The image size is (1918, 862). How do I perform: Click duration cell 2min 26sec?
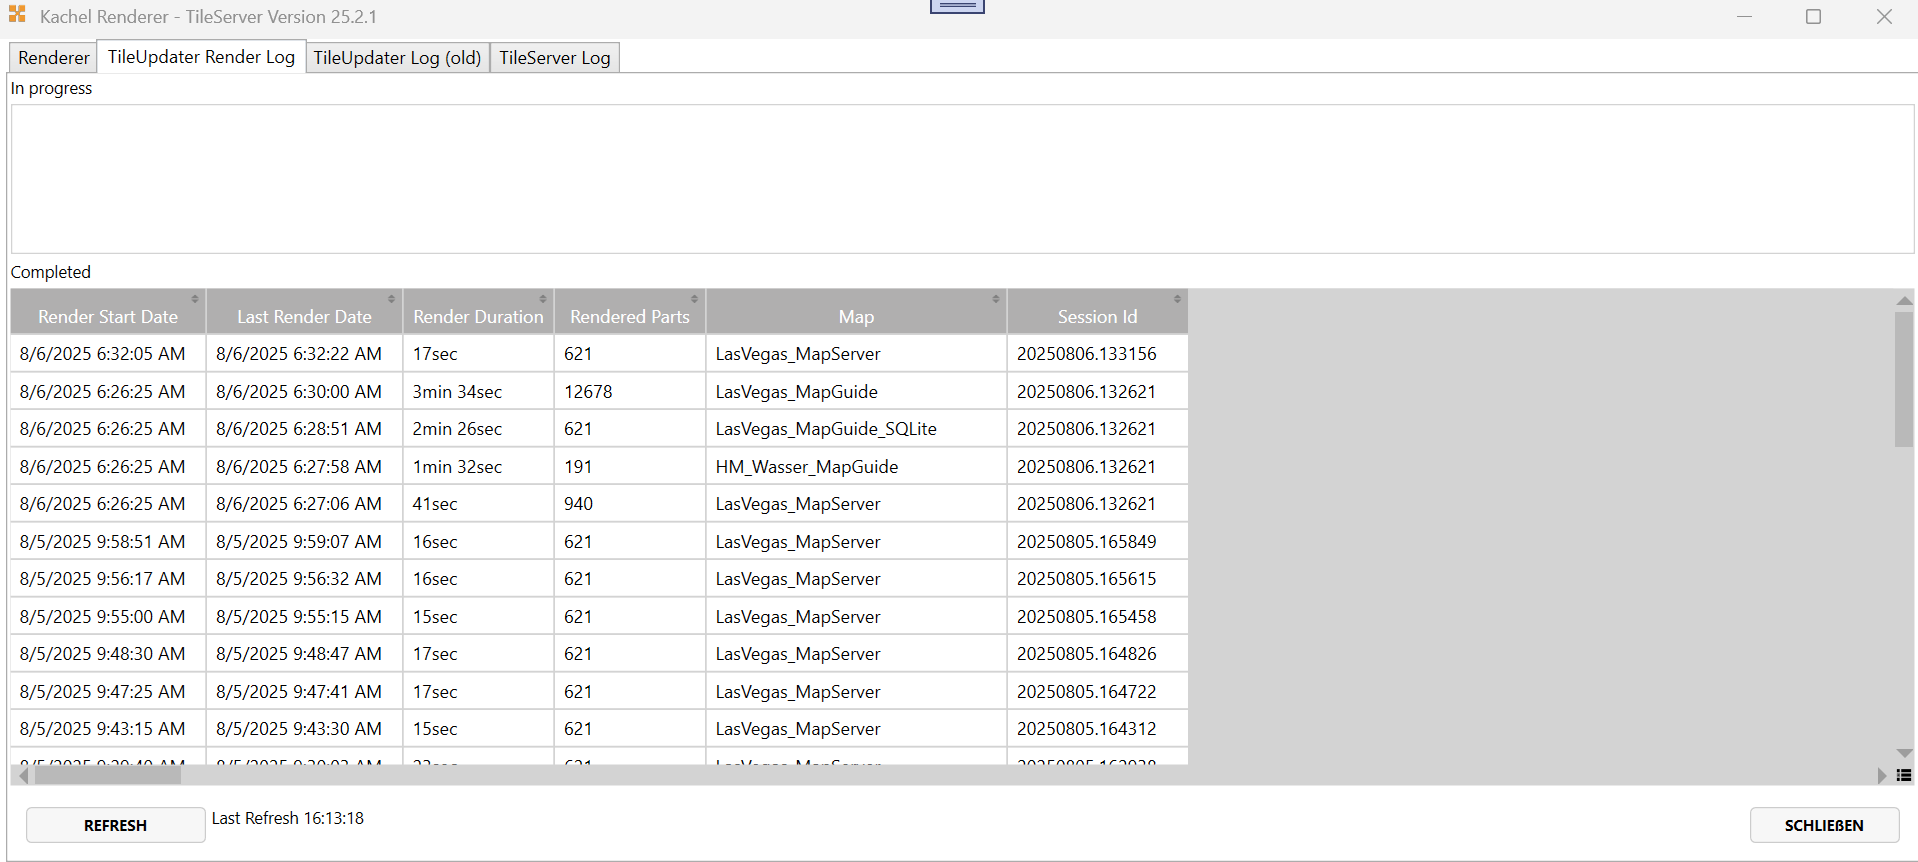(x=478, y=429)
